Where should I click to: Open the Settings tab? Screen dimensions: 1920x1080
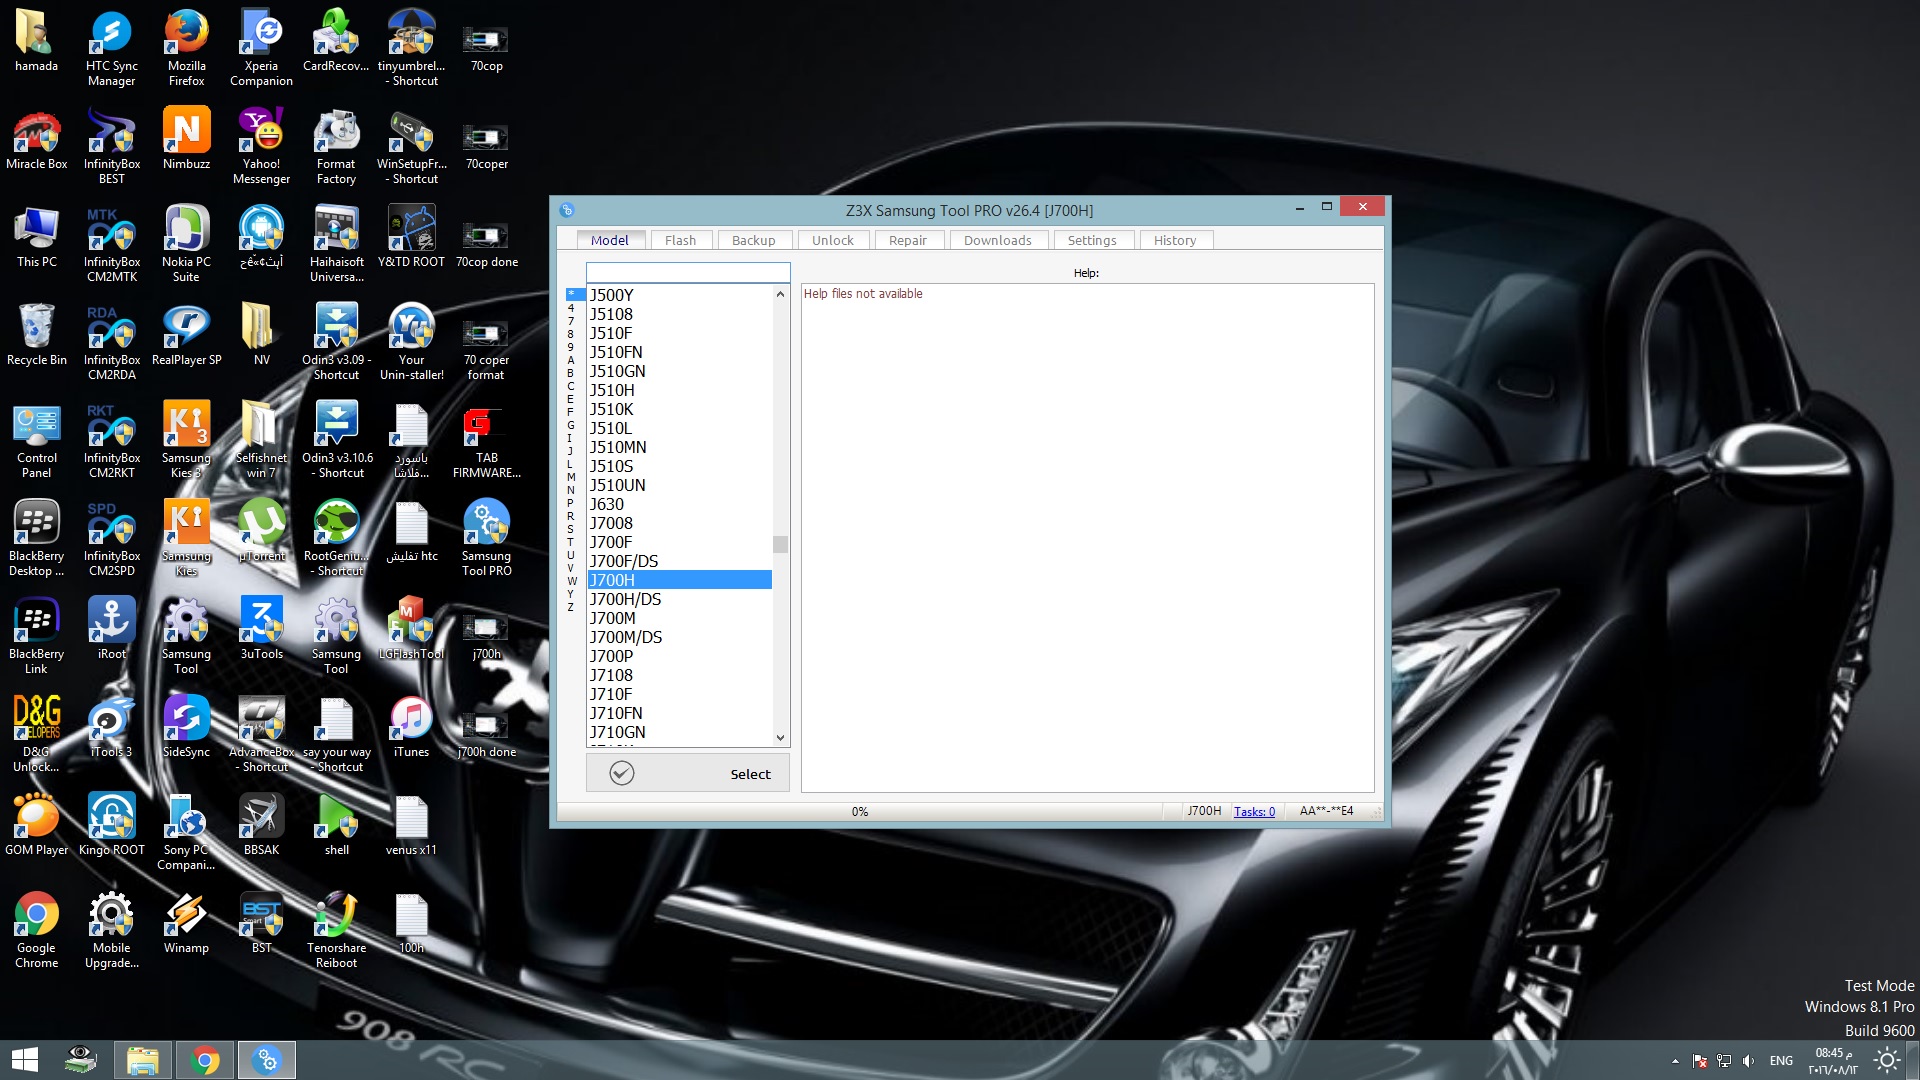coord(1091,240)
